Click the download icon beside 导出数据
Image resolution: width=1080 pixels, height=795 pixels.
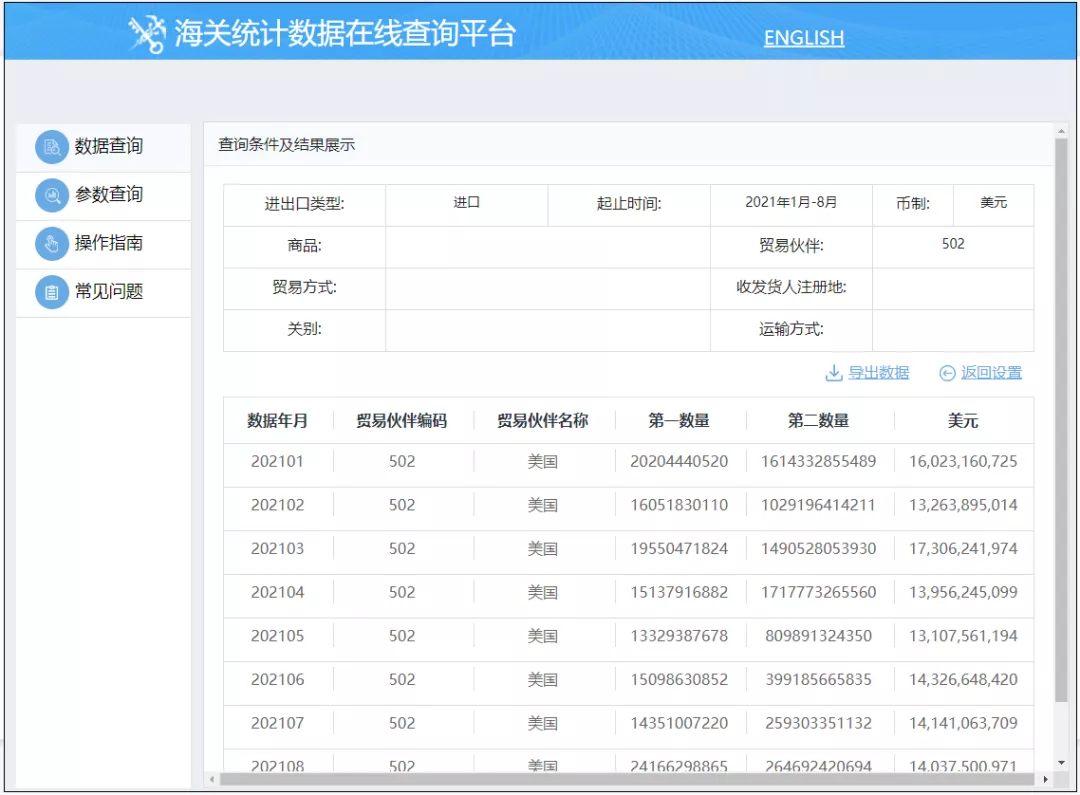[x=833, y=373]
